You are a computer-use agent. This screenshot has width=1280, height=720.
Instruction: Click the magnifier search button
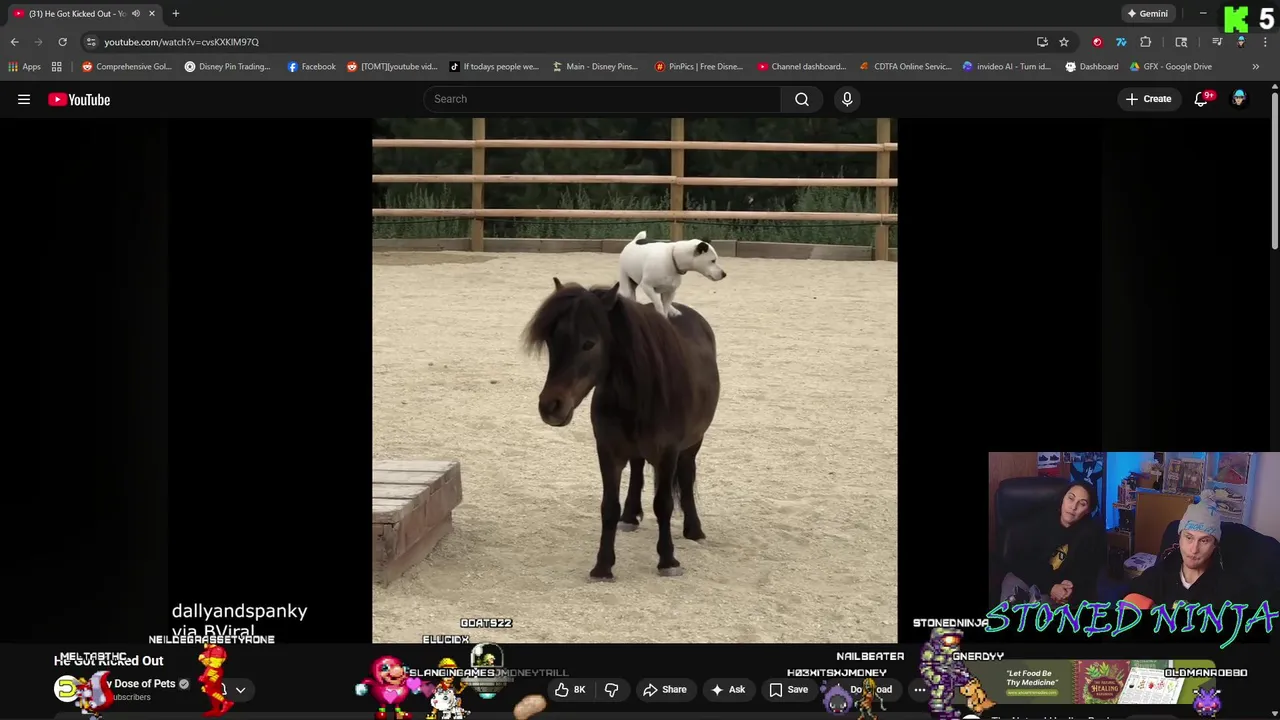click(801, 99)
